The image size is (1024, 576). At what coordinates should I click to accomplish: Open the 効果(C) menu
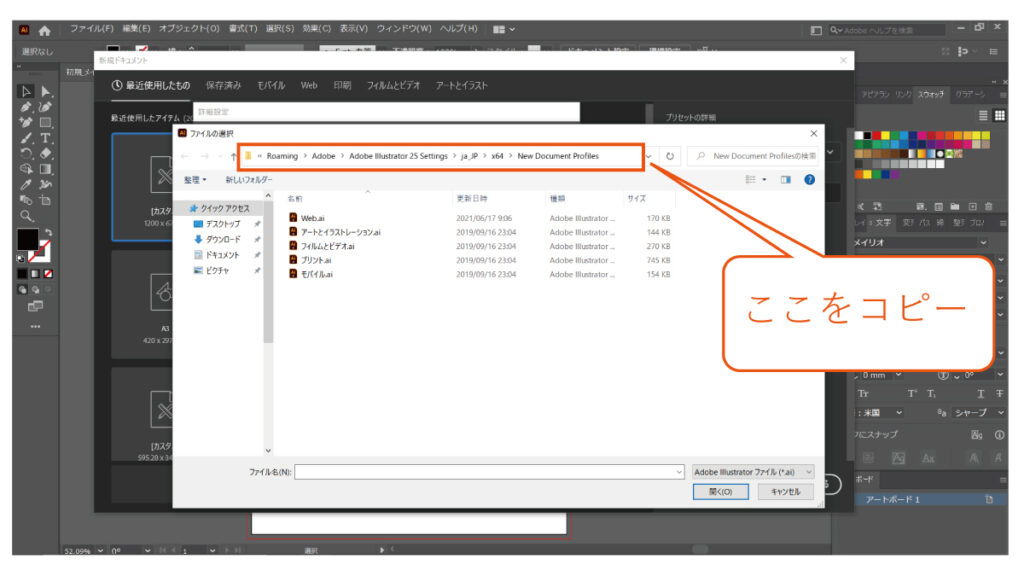coord(317,29)
